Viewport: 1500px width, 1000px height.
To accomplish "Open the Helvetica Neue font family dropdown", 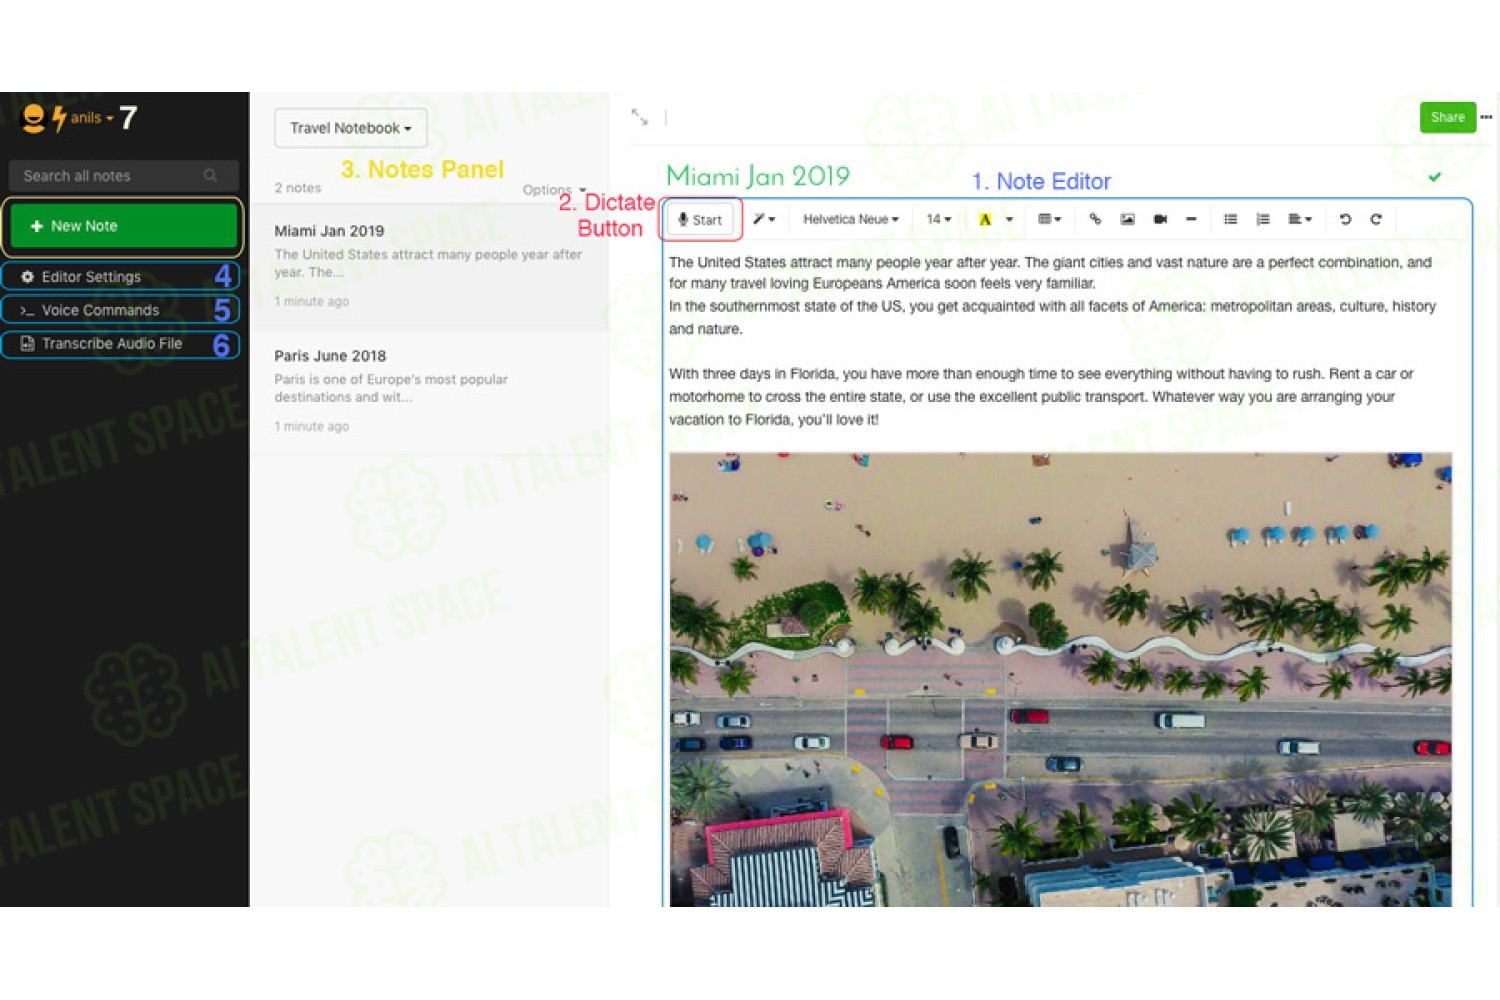I will (x=851, y=219).
